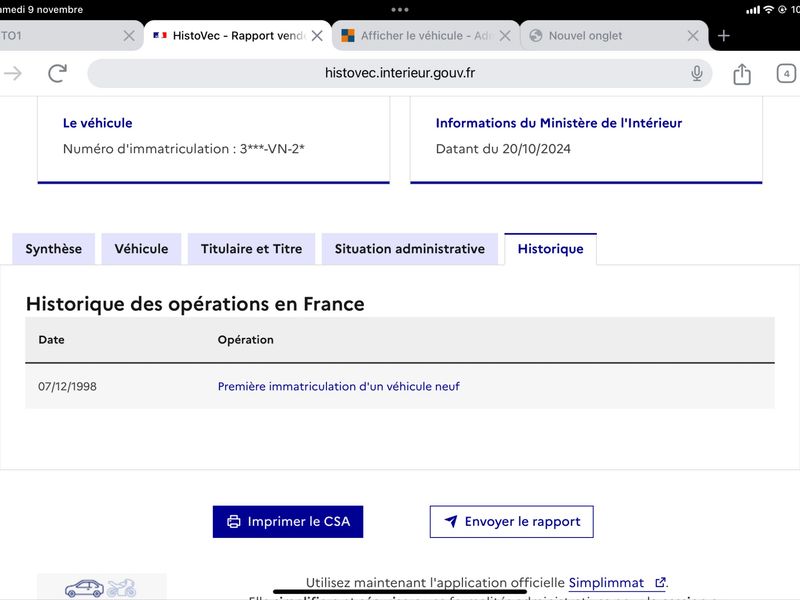Open the Véhicule tab
Image resolution: width=800 pixels, height=600 pixels.
[x=141, y=249]
